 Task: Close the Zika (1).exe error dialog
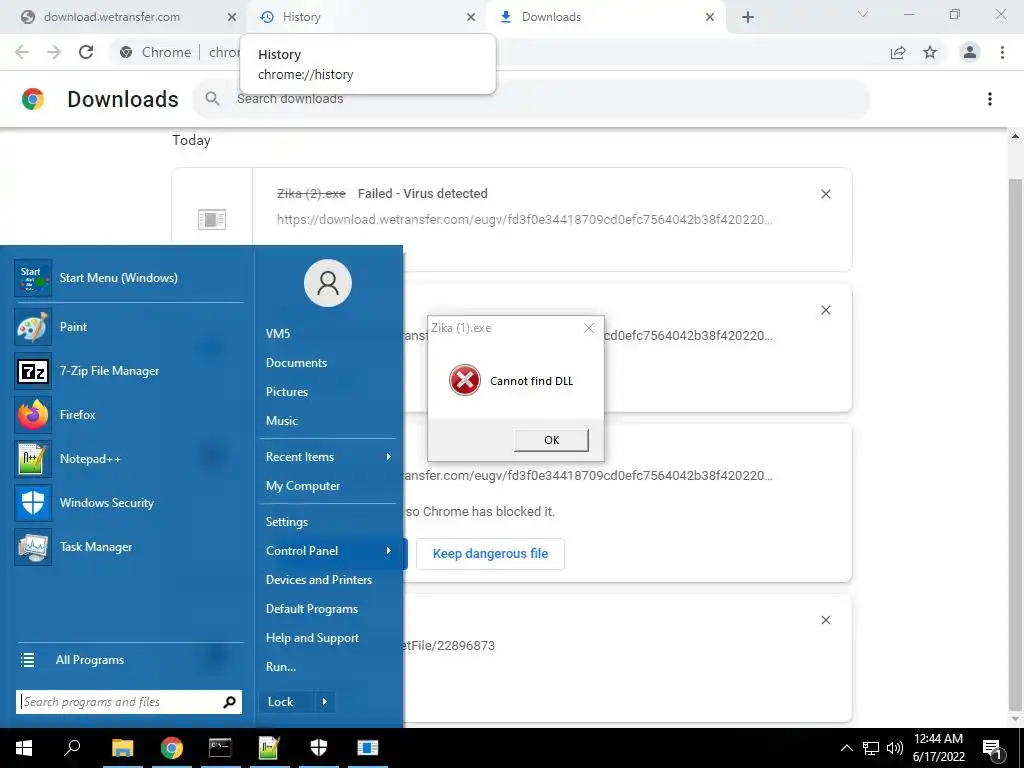click(589, 328)
